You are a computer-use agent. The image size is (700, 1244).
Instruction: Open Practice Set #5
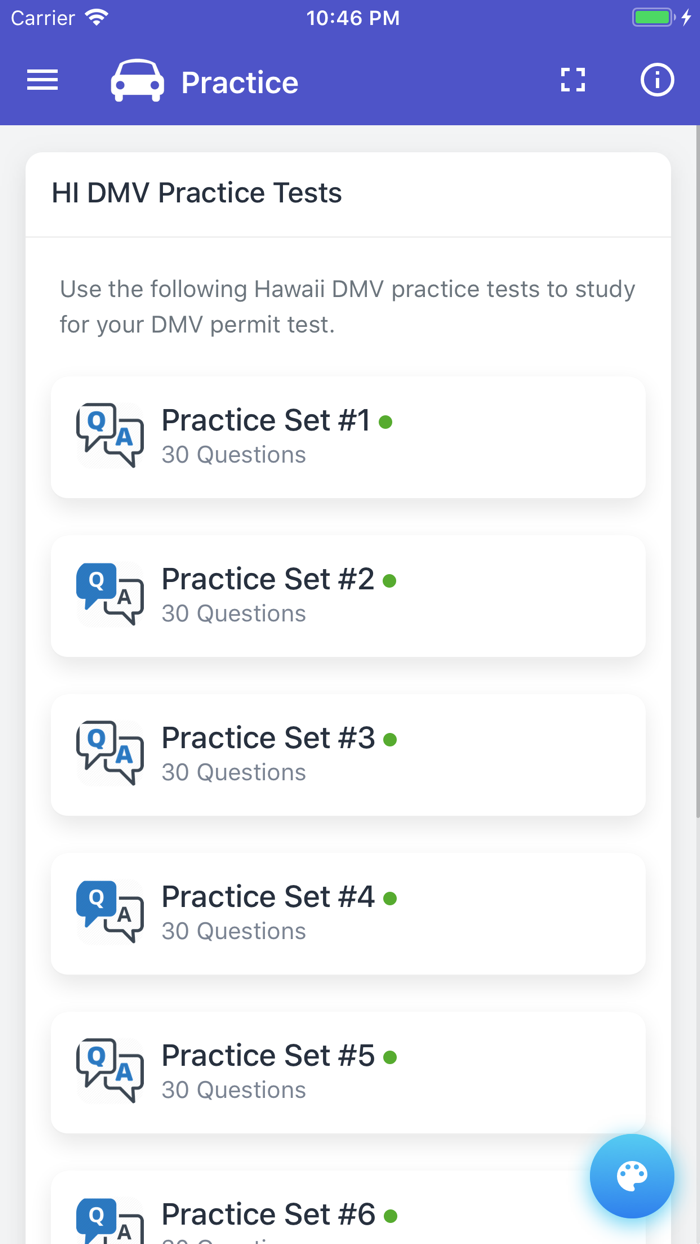coord(348,1071)
